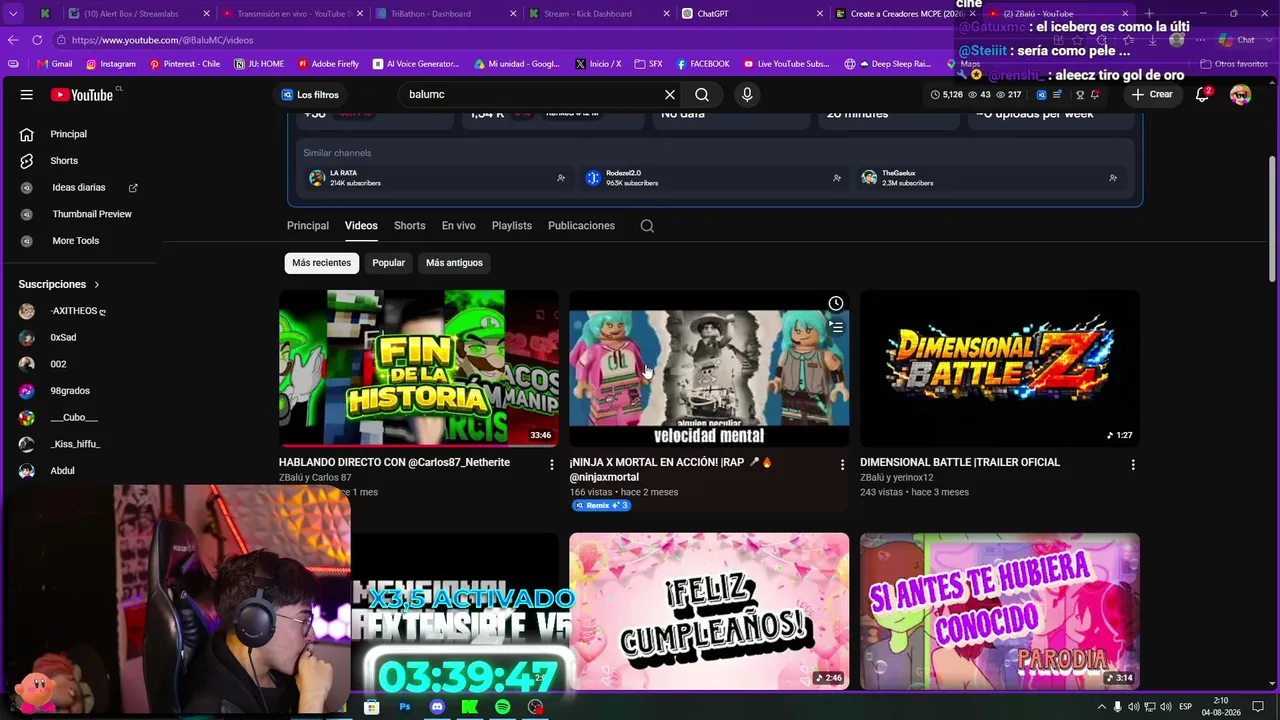Open the ¡FELIZ CUMPLEAÑOS! video thumbnail

(x=709, y=611)
